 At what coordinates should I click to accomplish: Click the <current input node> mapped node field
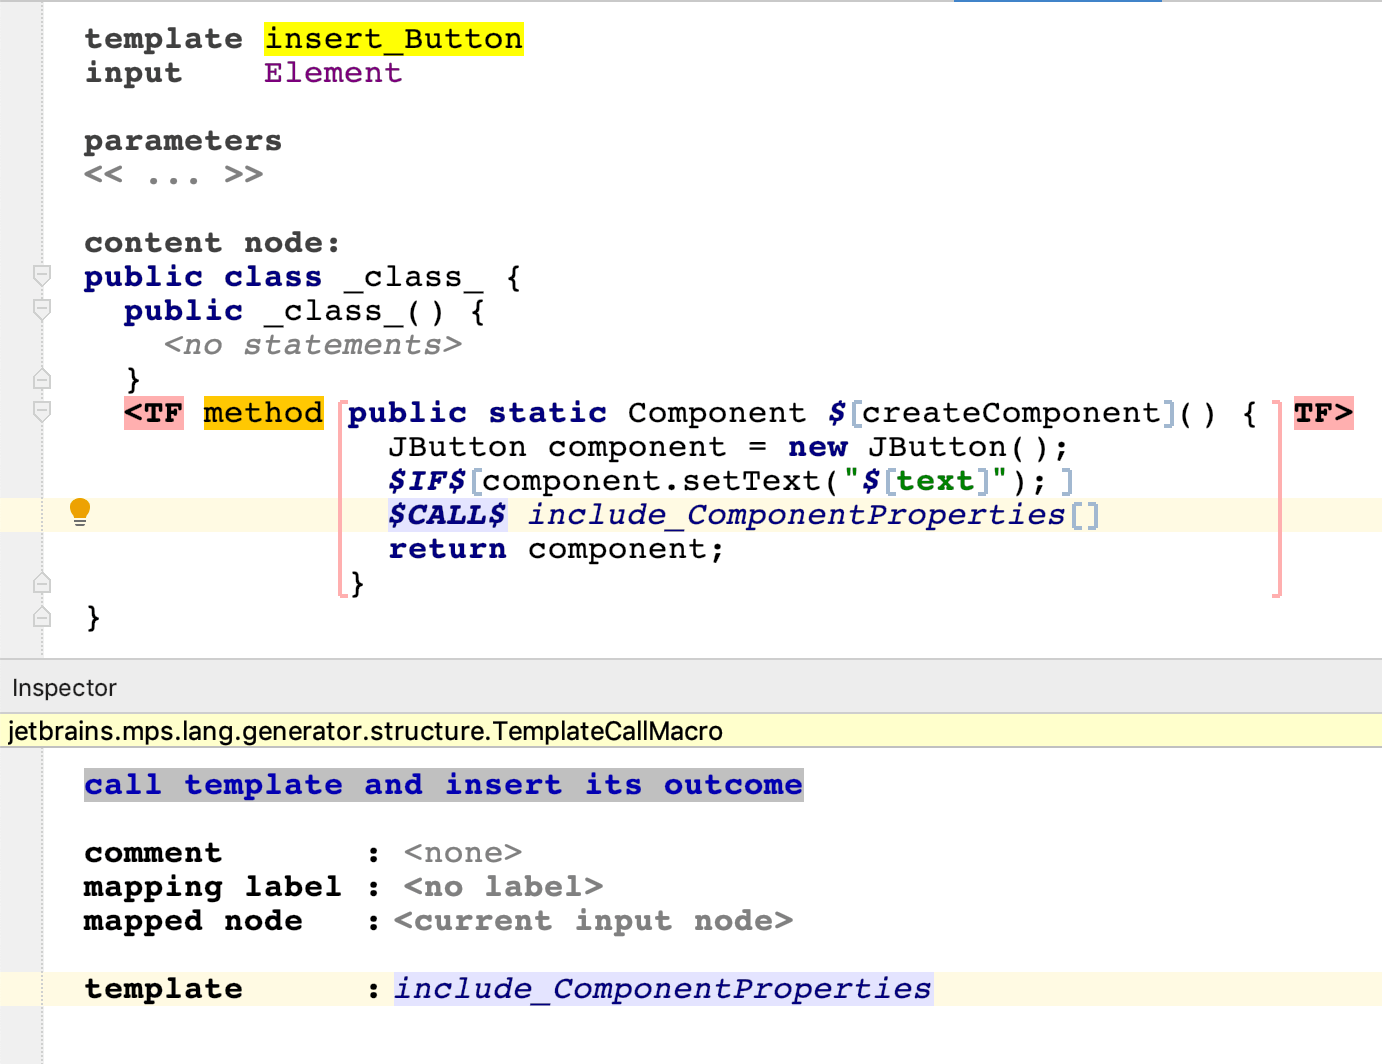(x=593, y=921)
